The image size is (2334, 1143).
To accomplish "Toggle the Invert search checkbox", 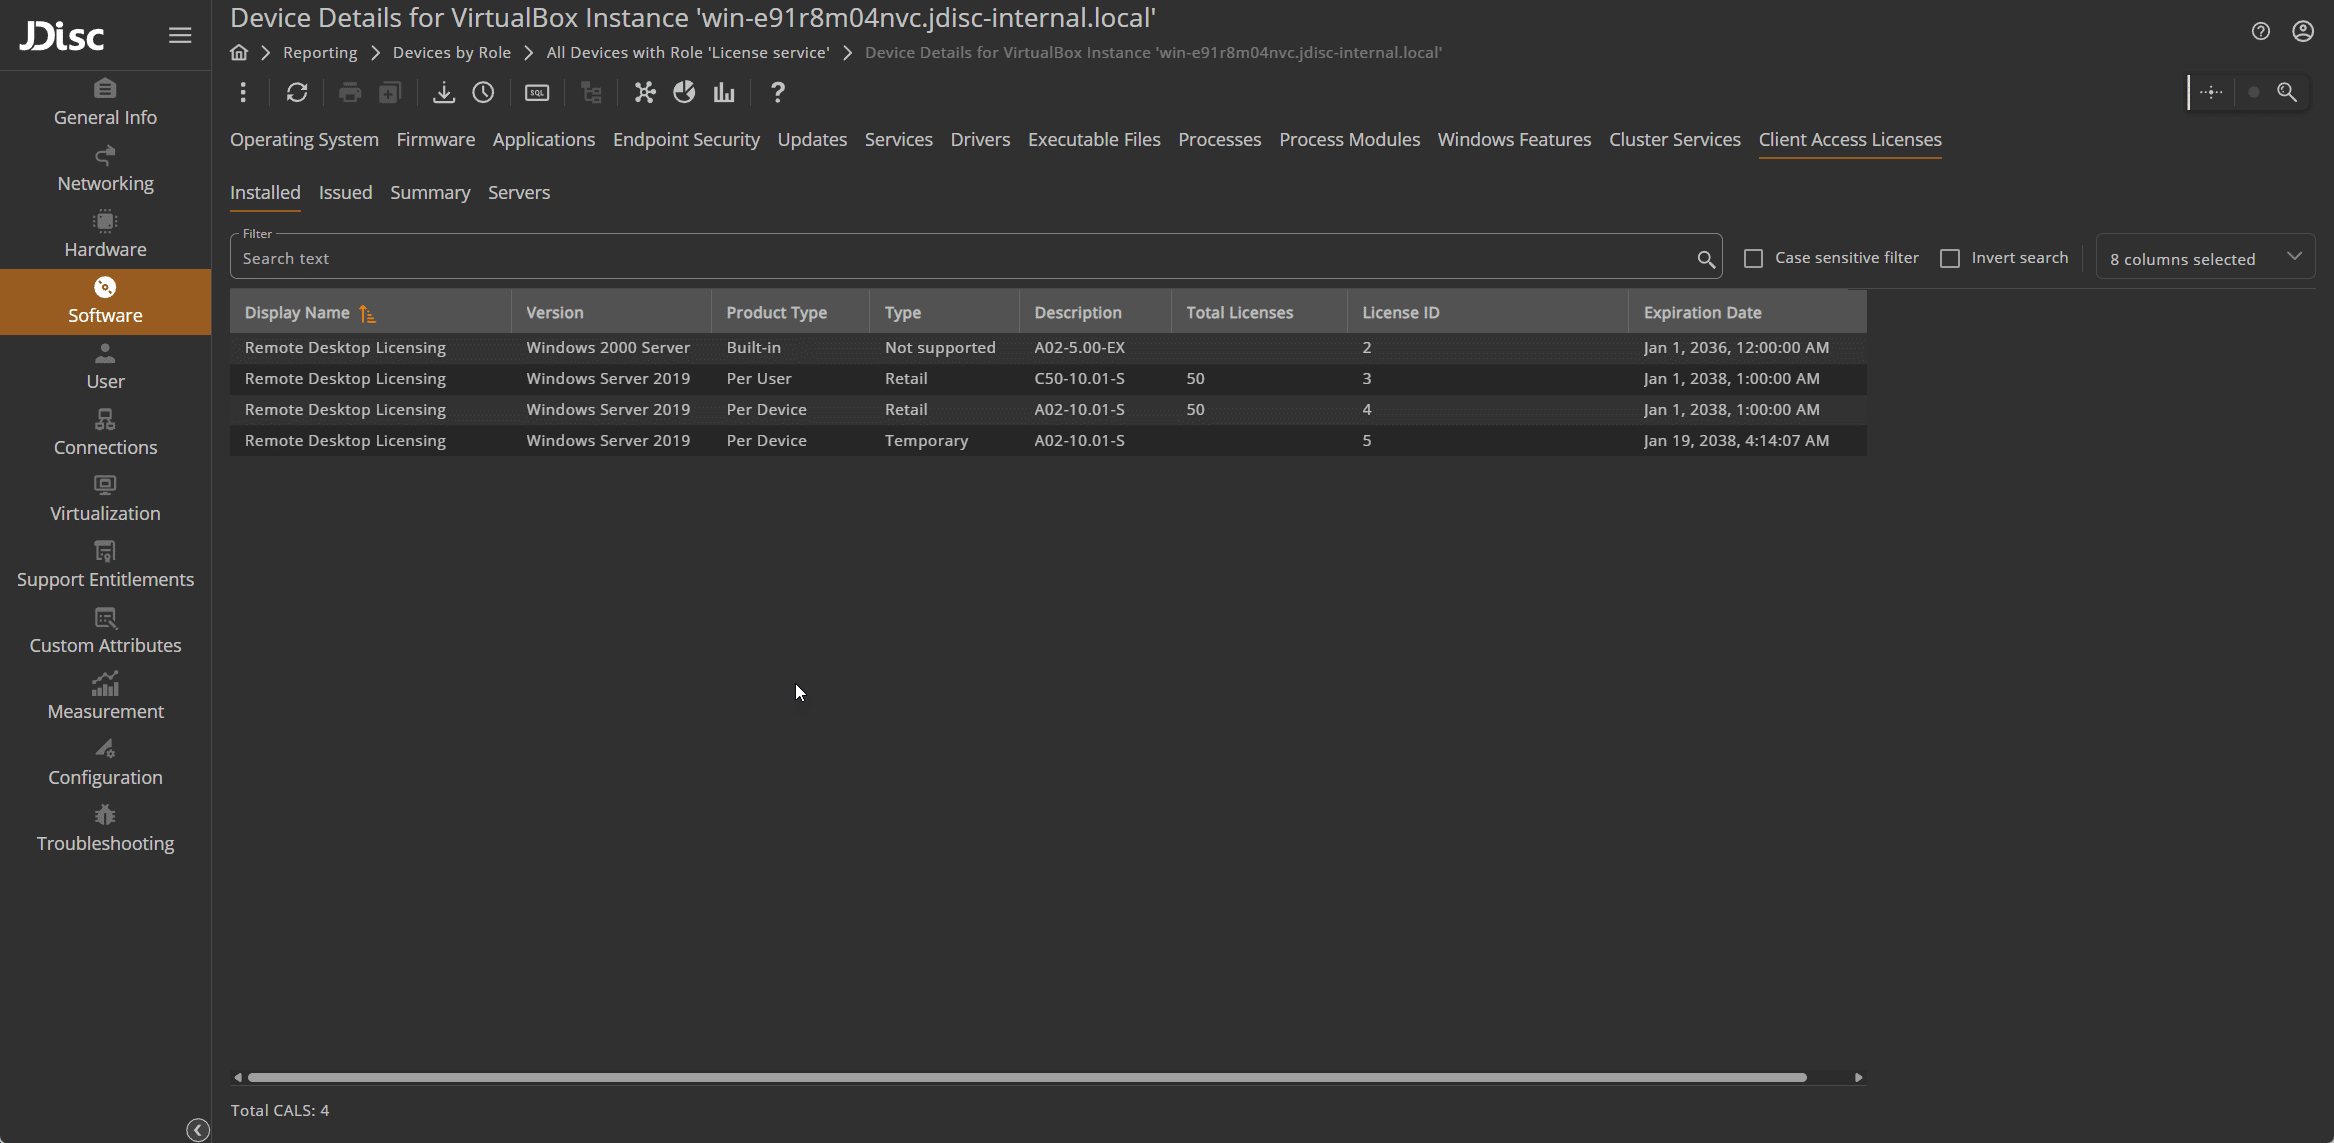I will coord(1949,259).
